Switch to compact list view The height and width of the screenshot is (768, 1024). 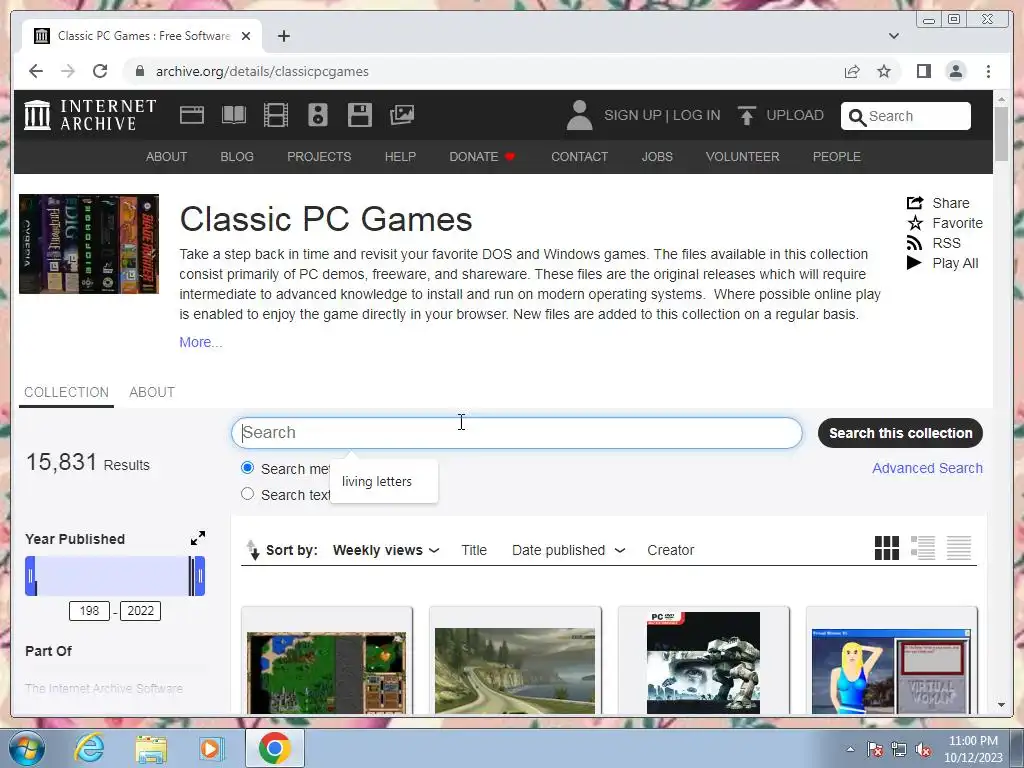pos(959,548)
